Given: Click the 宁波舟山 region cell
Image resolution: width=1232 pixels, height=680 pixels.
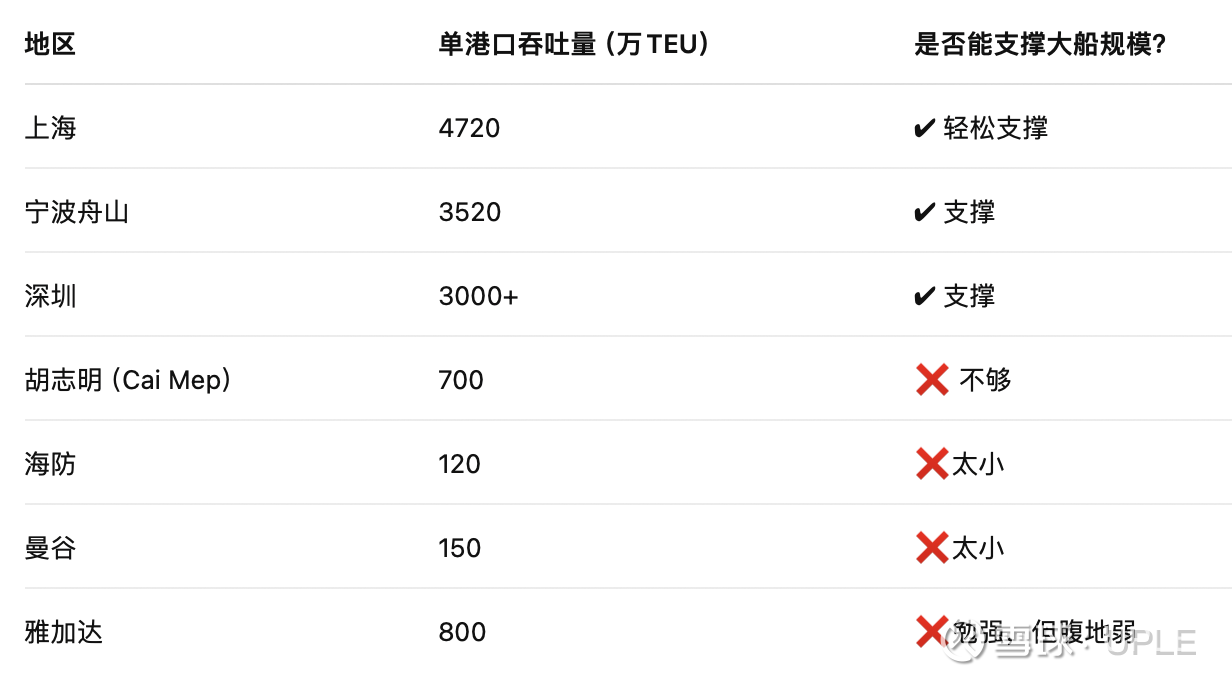Looking at the screenshot, I should pyautogui.click(x=76, y=213).
